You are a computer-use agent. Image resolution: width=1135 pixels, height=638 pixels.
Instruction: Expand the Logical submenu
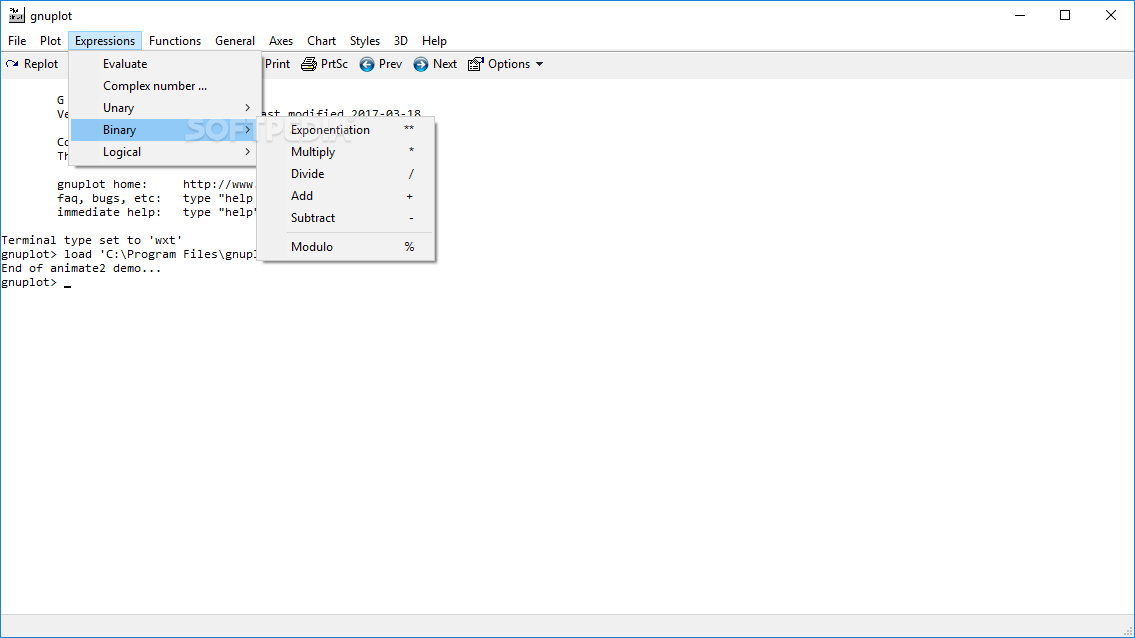click(166, 152)
